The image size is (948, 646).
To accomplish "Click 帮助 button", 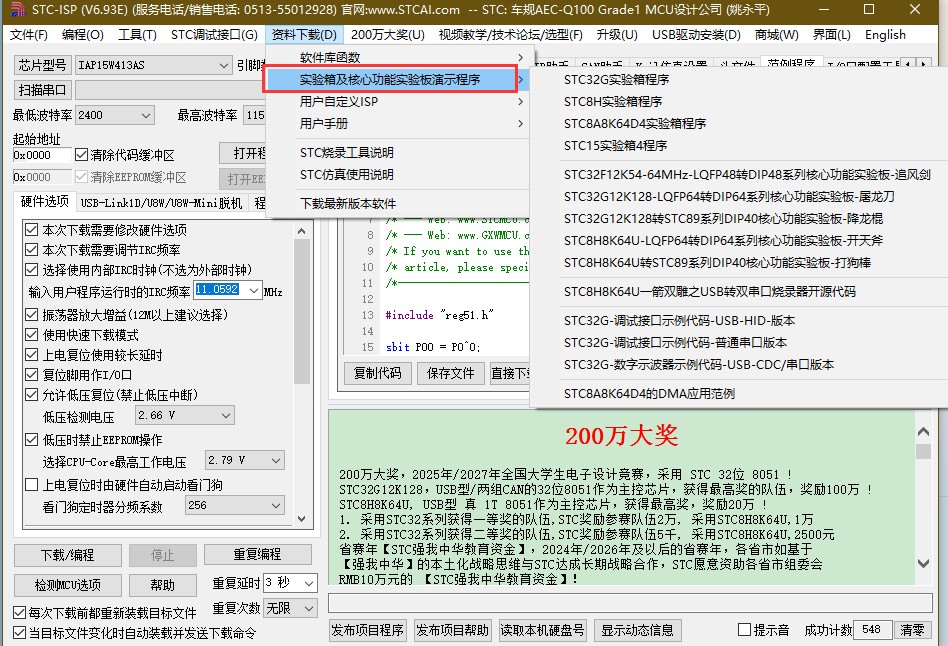I will [x=162, y=586].
